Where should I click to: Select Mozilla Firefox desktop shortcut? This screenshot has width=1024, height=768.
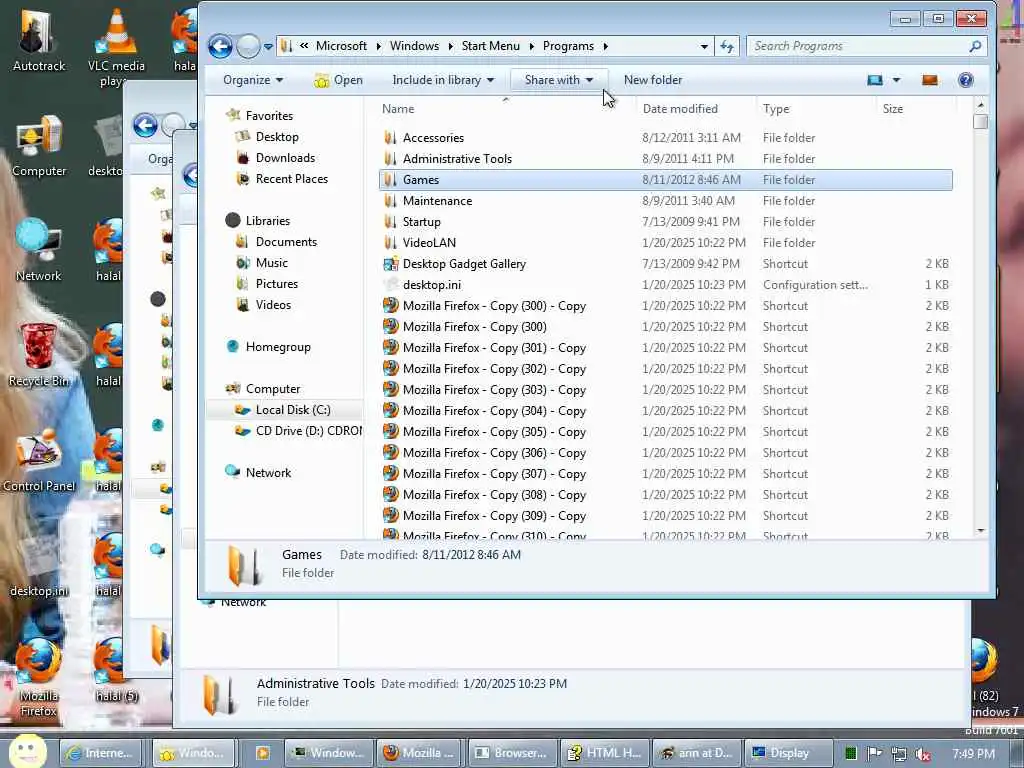39,676
